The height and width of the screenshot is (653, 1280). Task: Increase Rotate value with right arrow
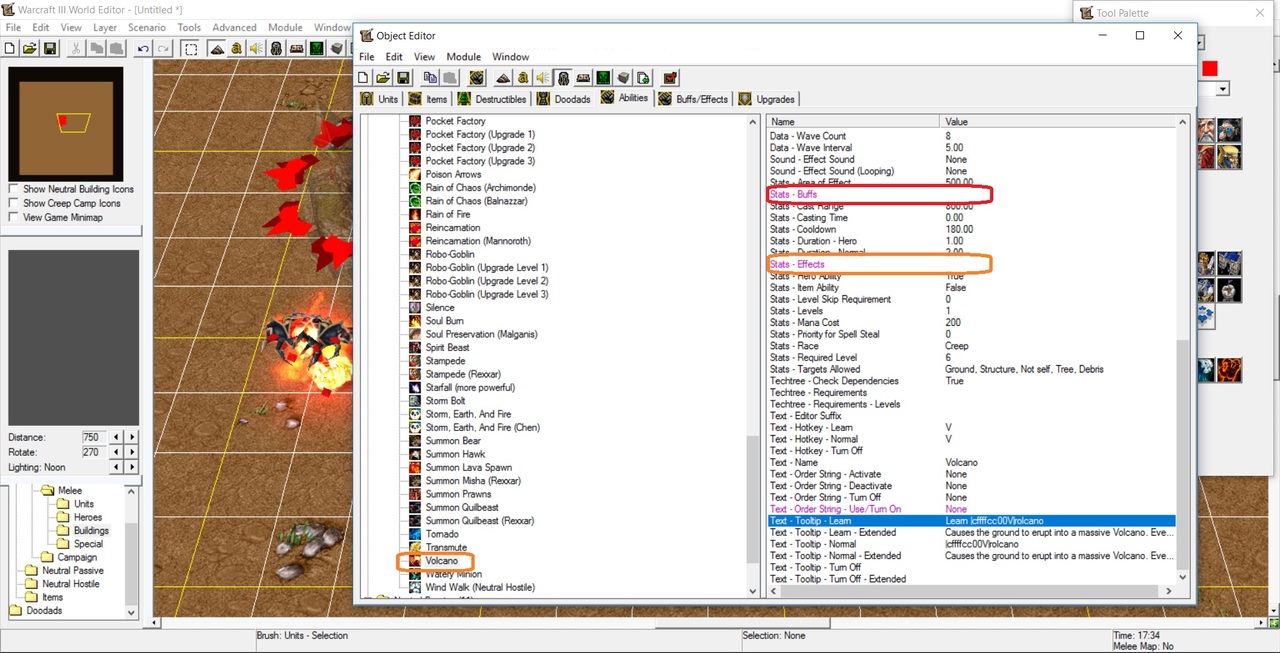[132, 452]
